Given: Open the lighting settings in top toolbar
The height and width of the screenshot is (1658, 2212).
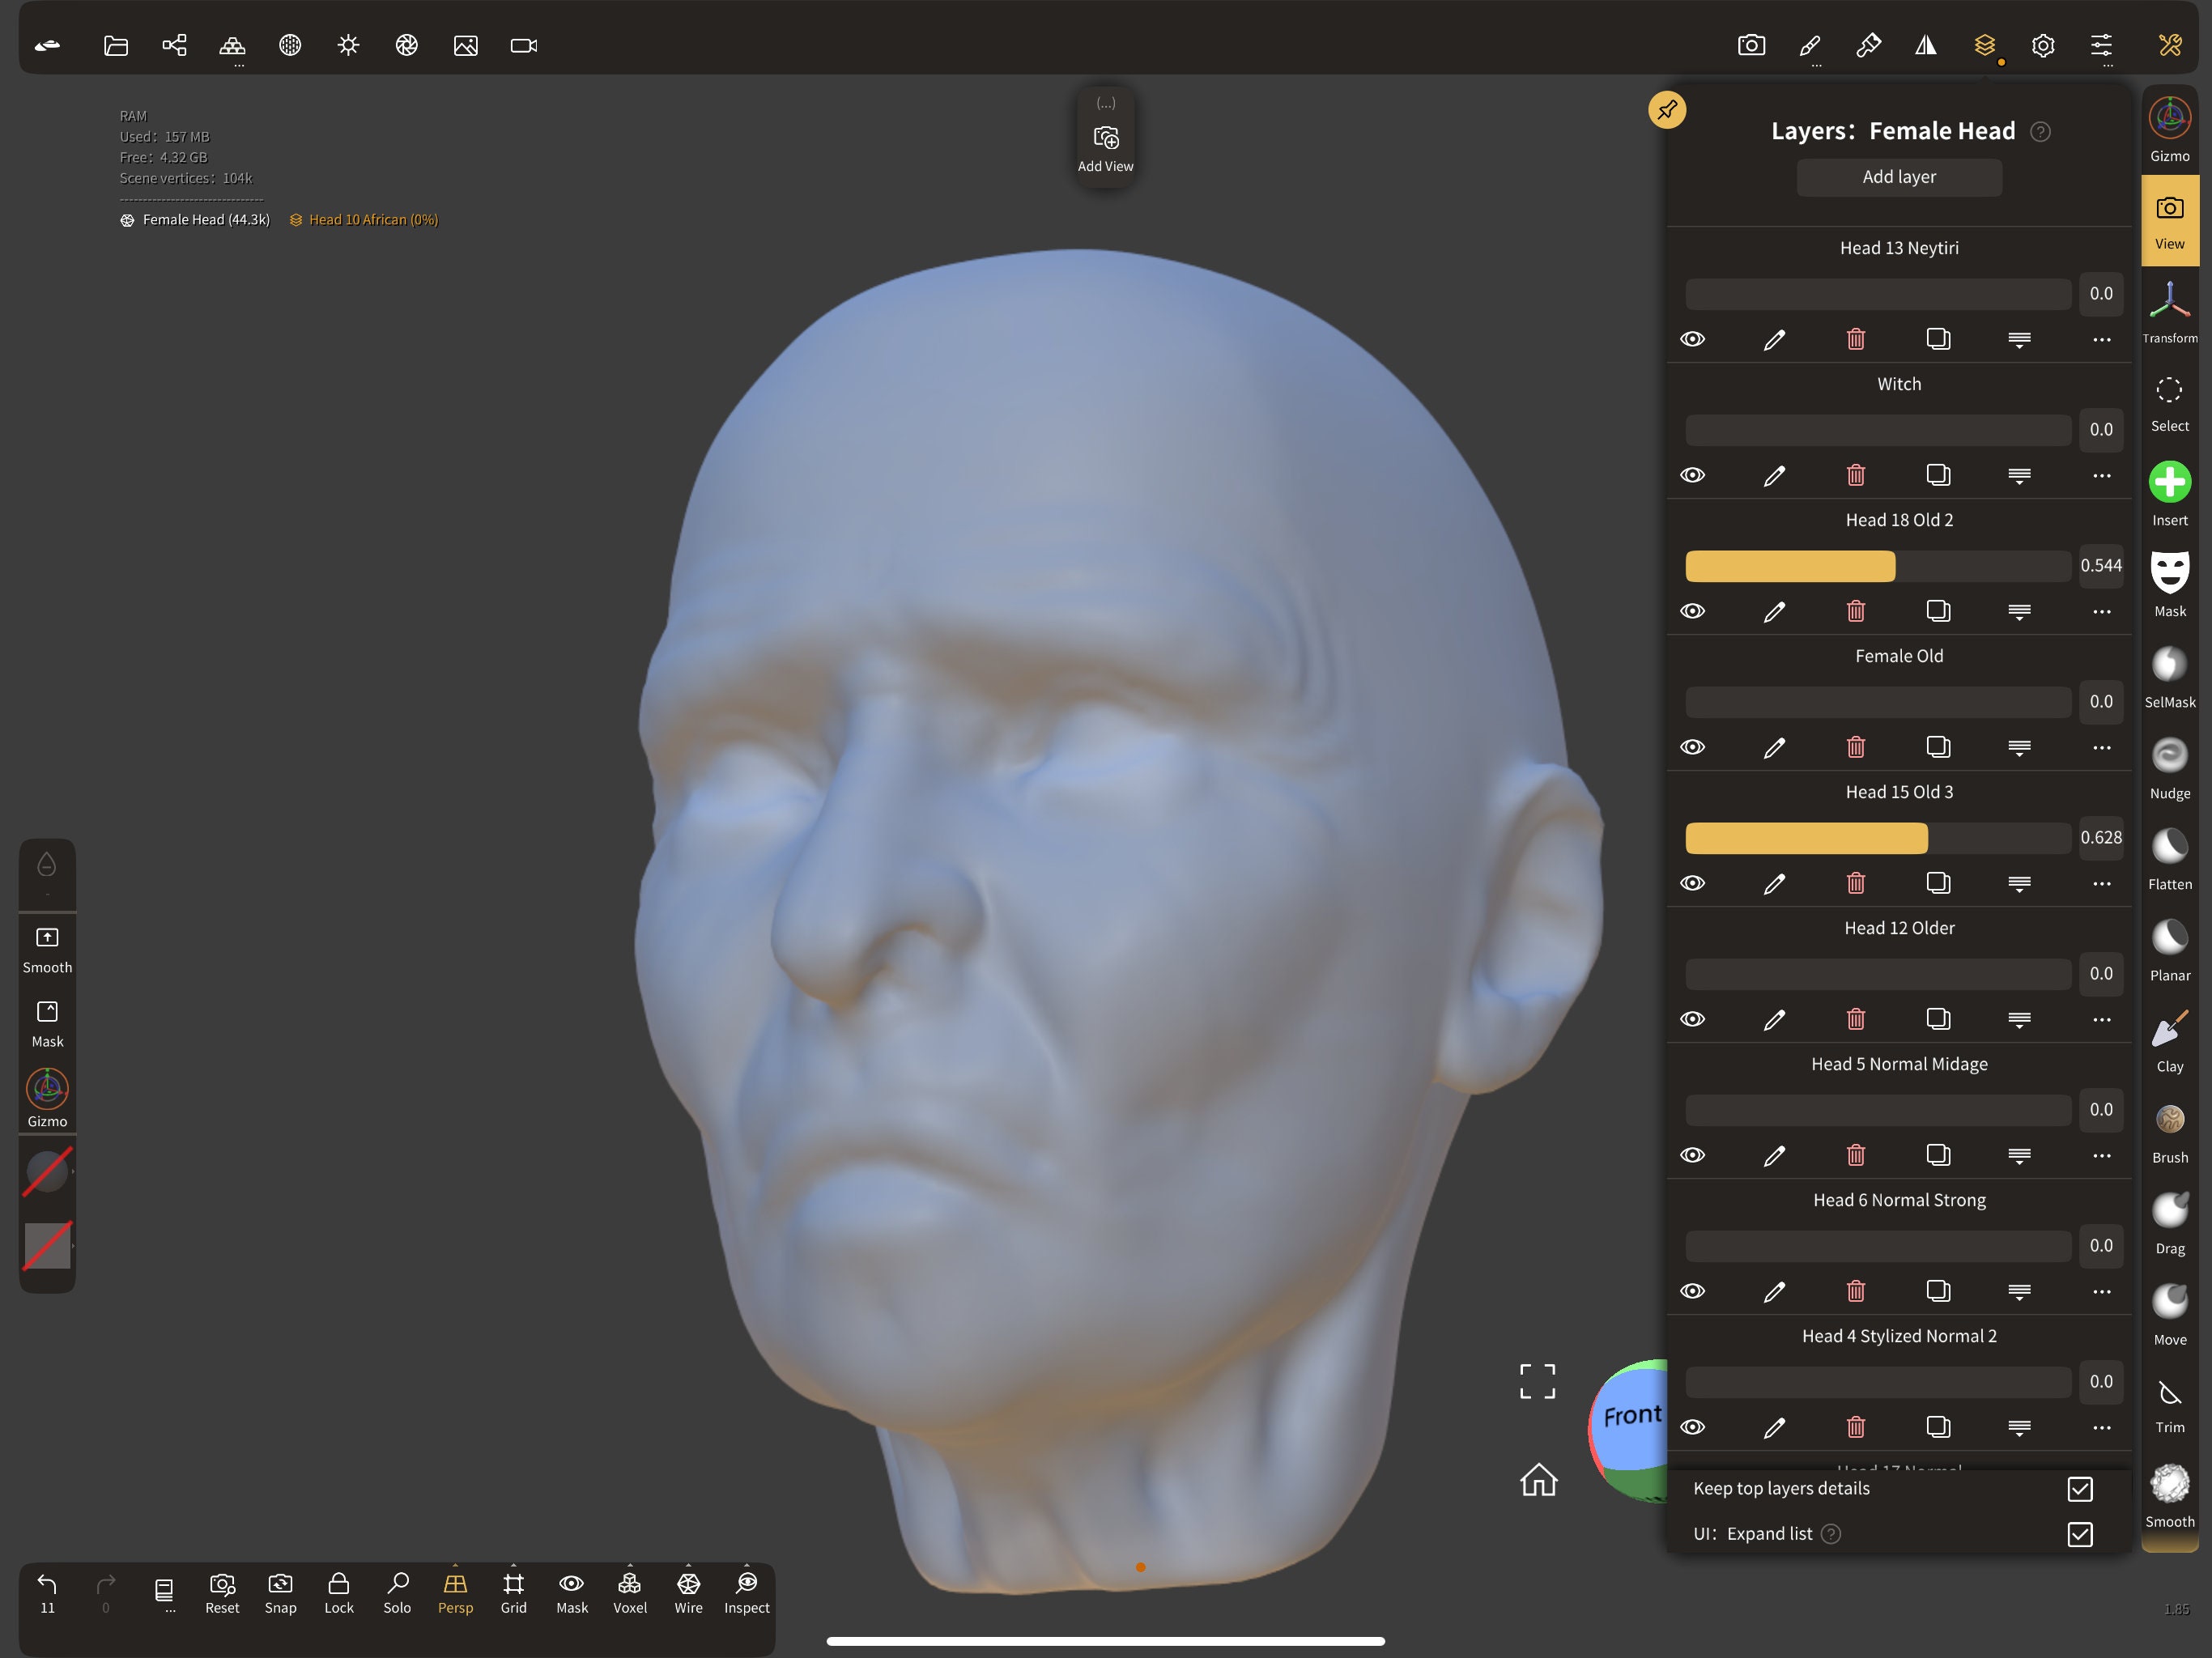Looking at the screenshot, I should click(347, 45).
